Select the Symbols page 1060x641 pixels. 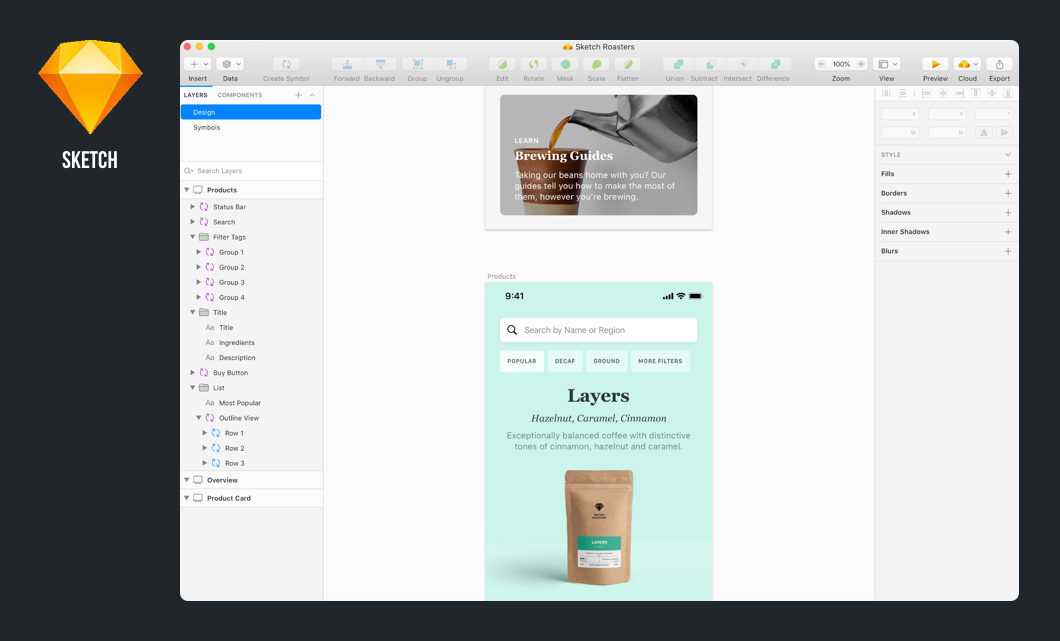(x=251, y=127)
